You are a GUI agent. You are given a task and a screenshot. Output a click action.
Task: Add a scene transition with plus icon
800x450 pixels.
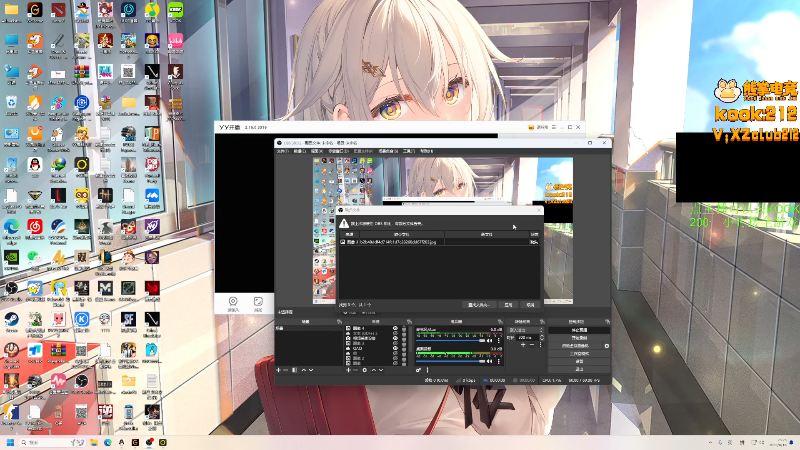523,344
